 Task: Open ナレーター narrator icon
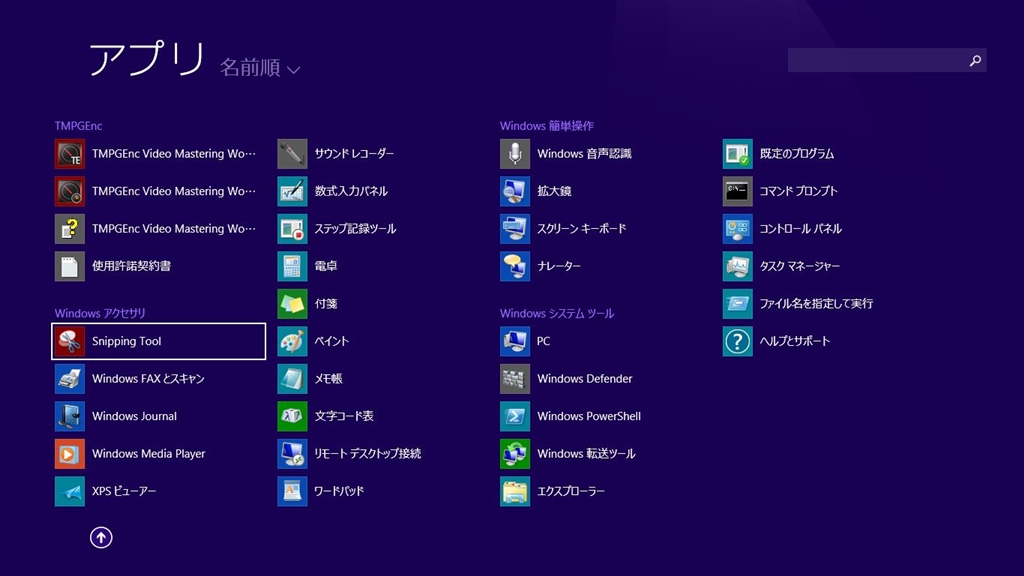[515, 266]
